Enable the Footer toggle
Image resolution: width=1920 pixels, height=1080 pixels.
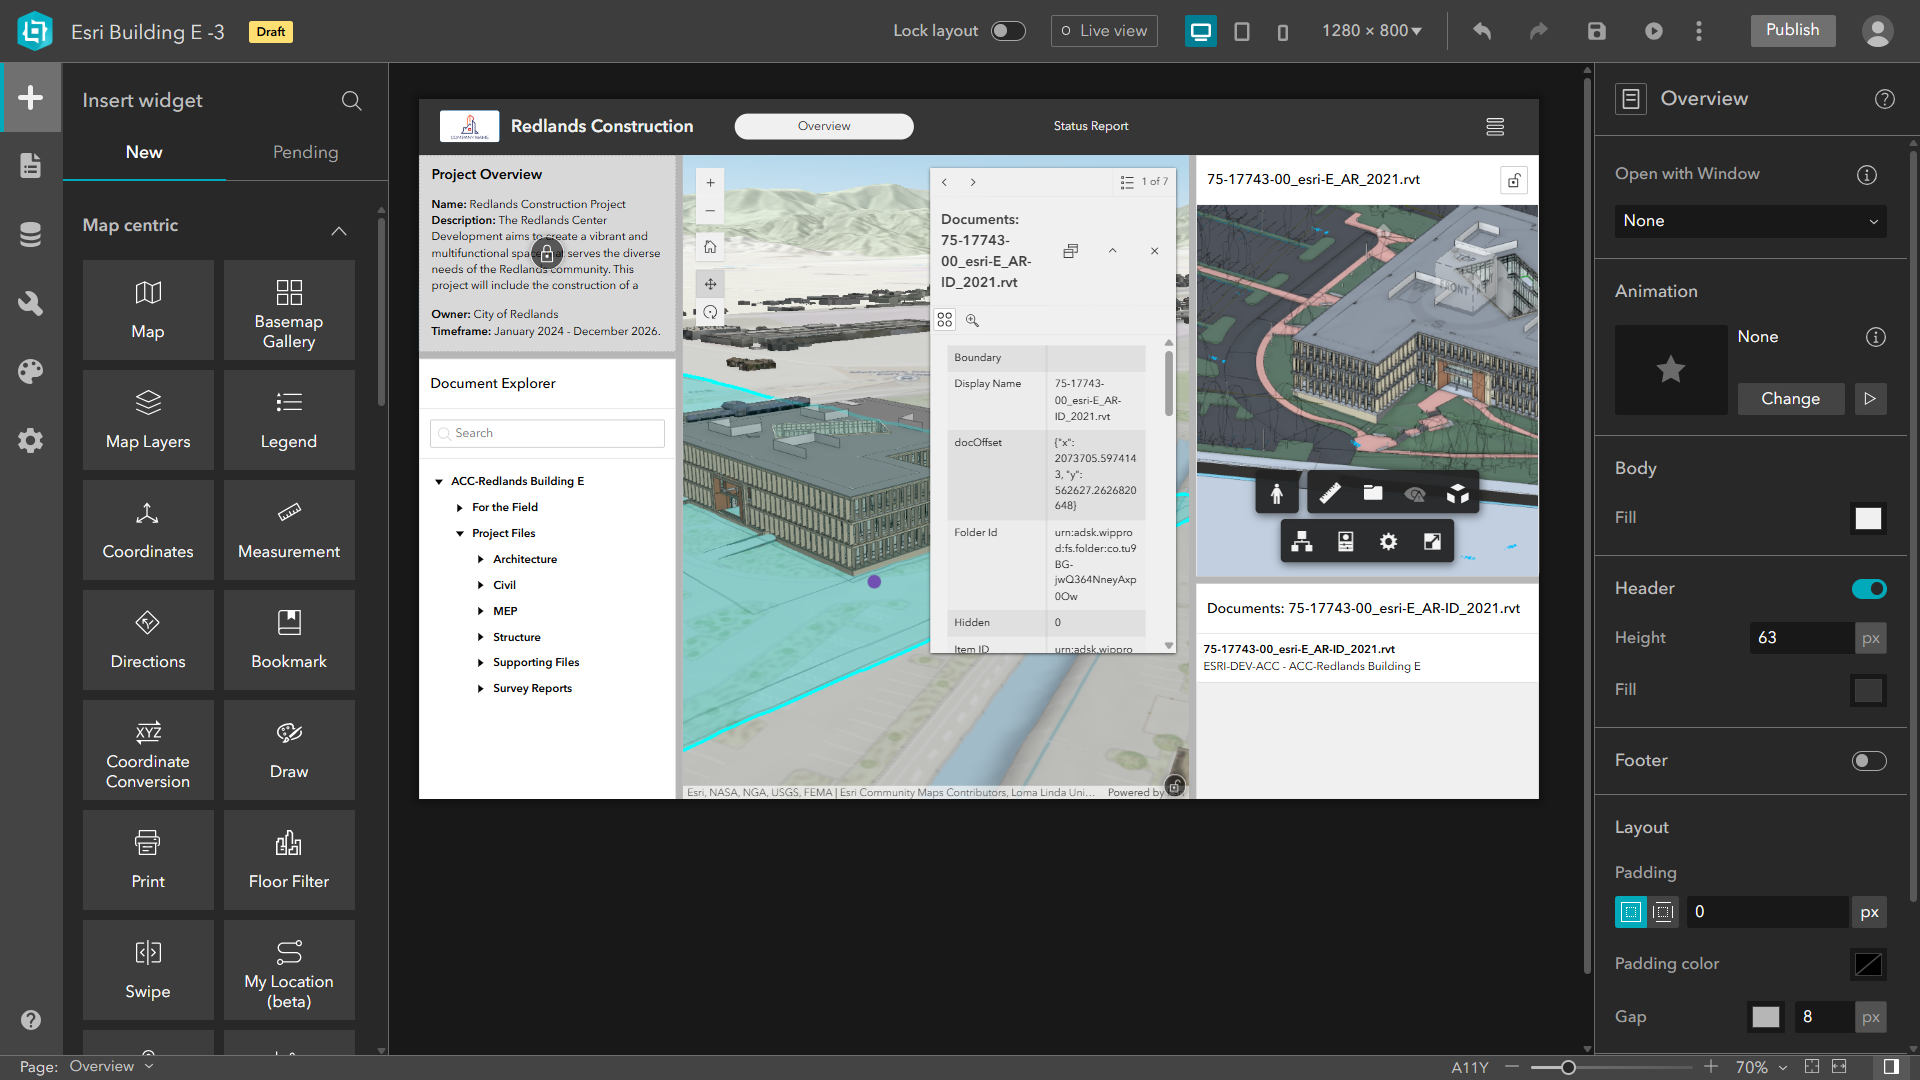(x=1868, y=761)
